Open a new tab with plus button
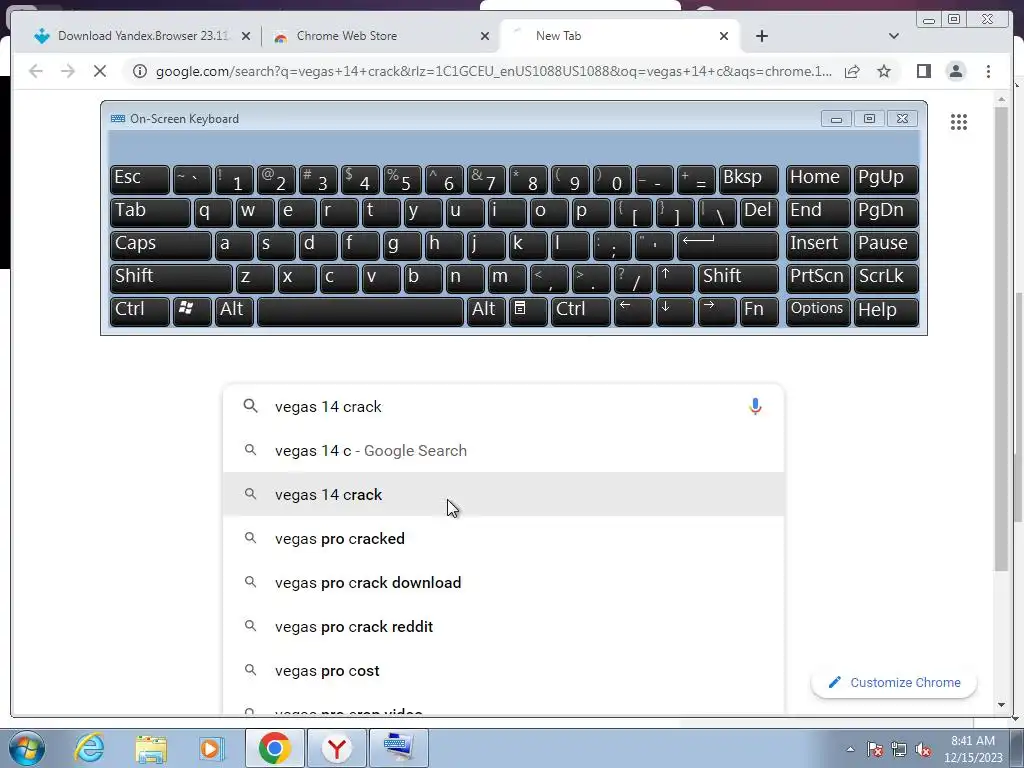The height and width of the screenshot is (768, 1024). [761, 36]
